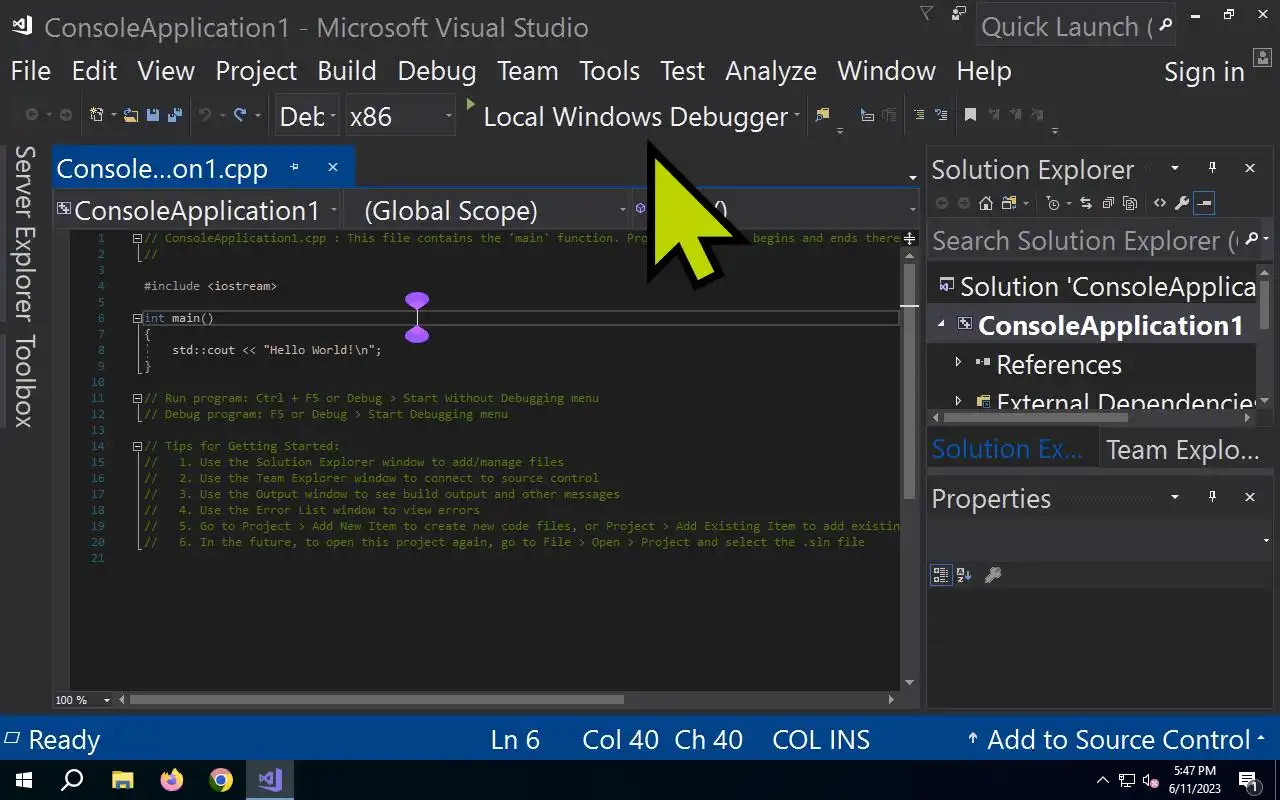1280x800 pixels.
Task: Open the Debug configuration dropdown
Action: 307,116
